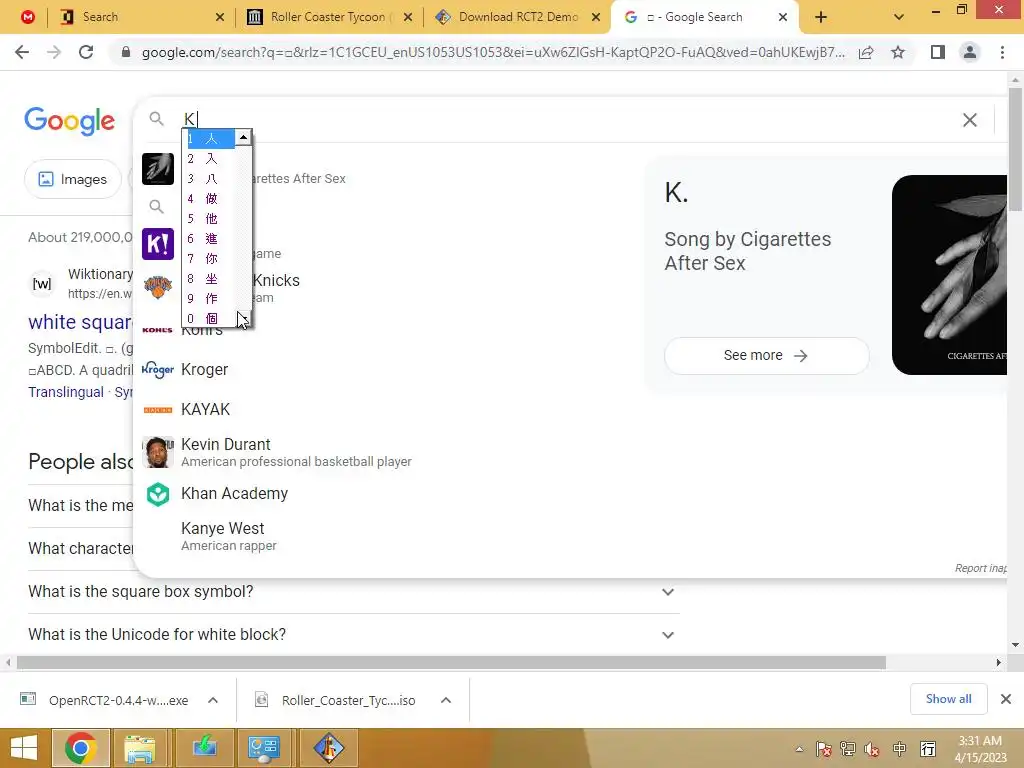Click the Khan Academy logo icon

(158, 494)
